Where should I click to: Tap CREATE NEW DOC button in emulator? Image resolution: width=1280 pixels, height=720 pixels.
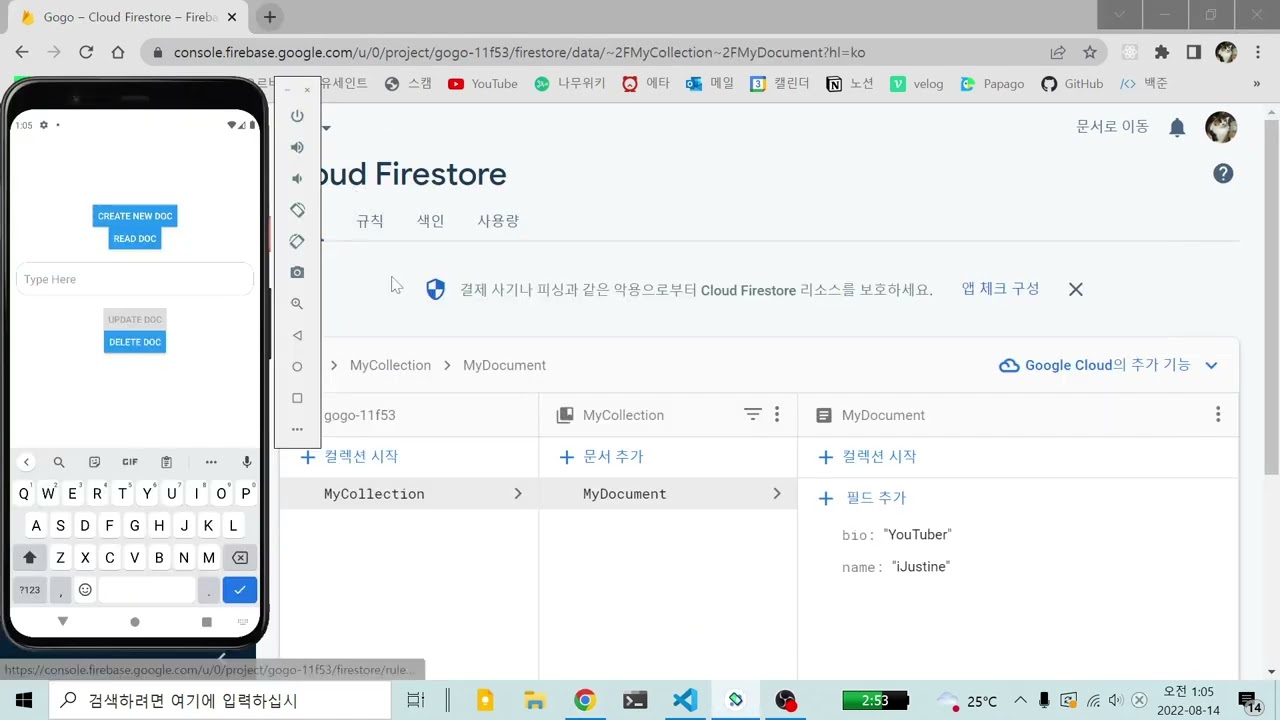point(135,216)
